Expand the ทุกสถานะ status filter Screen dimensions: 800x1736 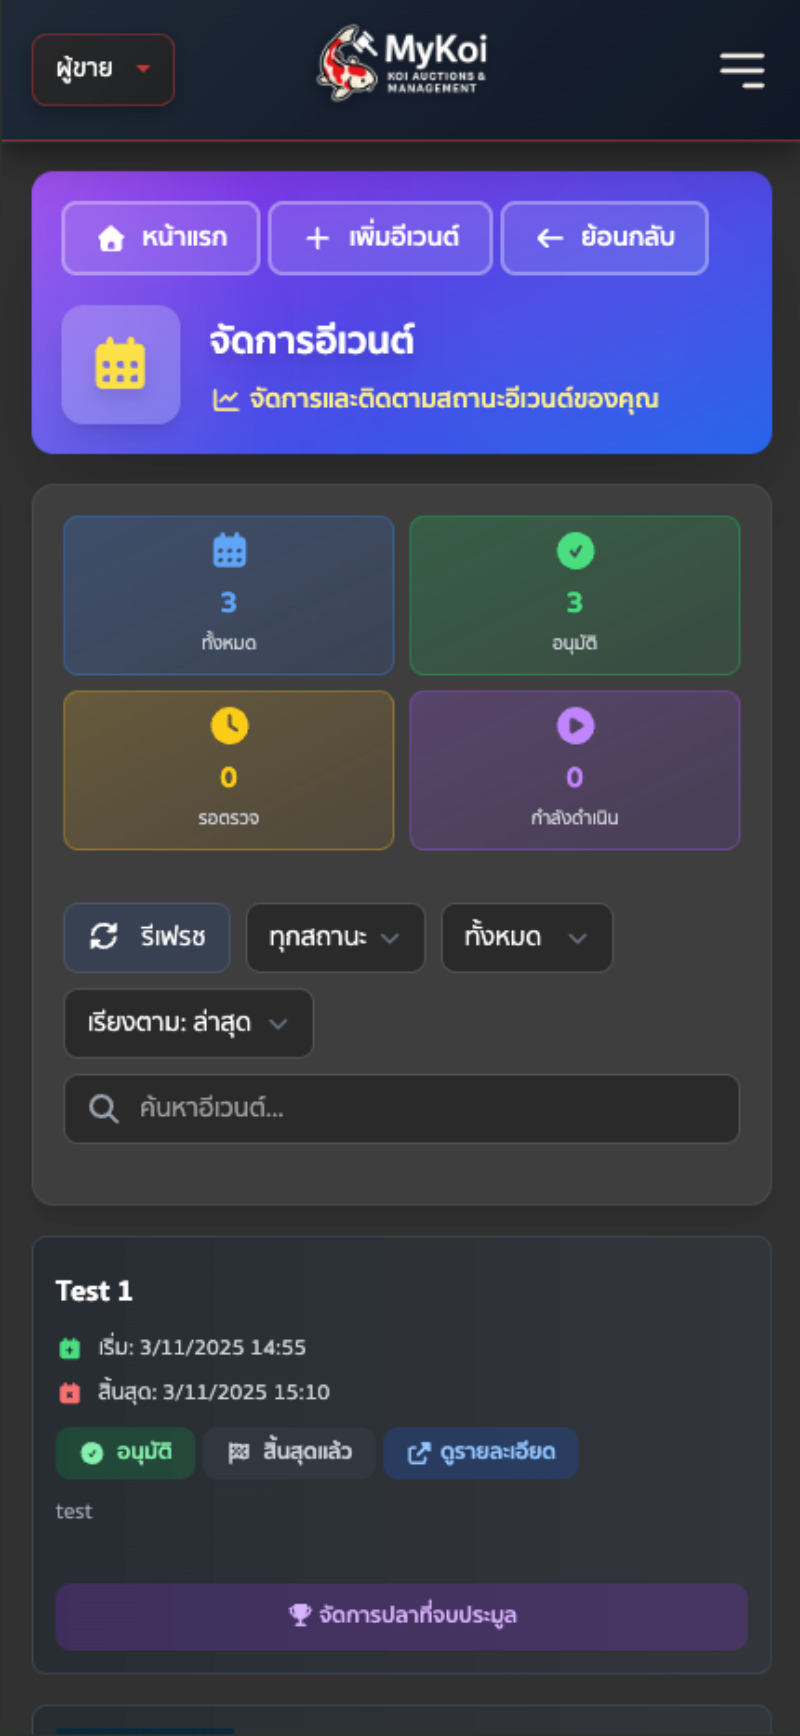tap(335, 938)
